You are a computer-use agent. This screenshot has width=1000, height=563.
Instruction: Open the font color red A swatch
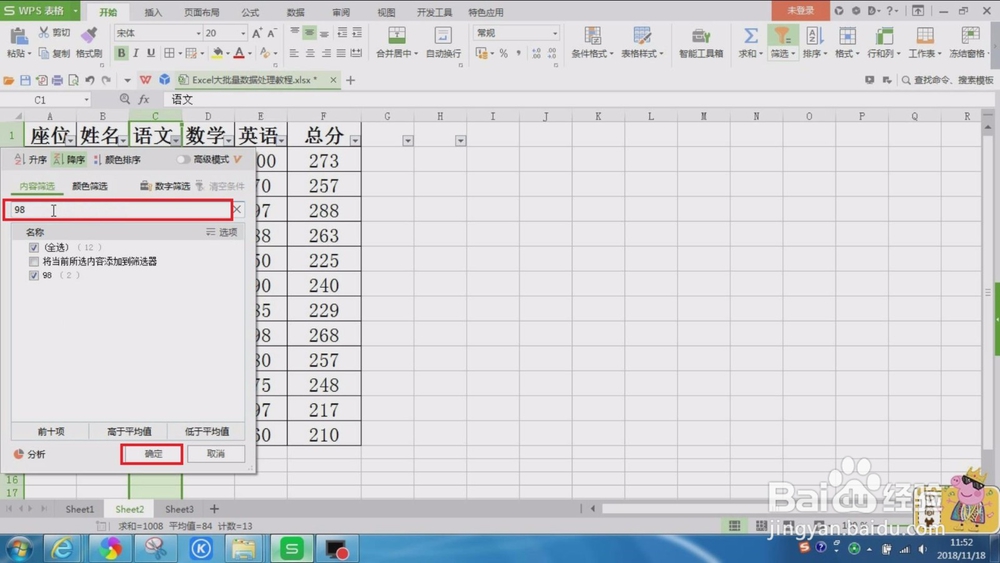click(239, 54)
